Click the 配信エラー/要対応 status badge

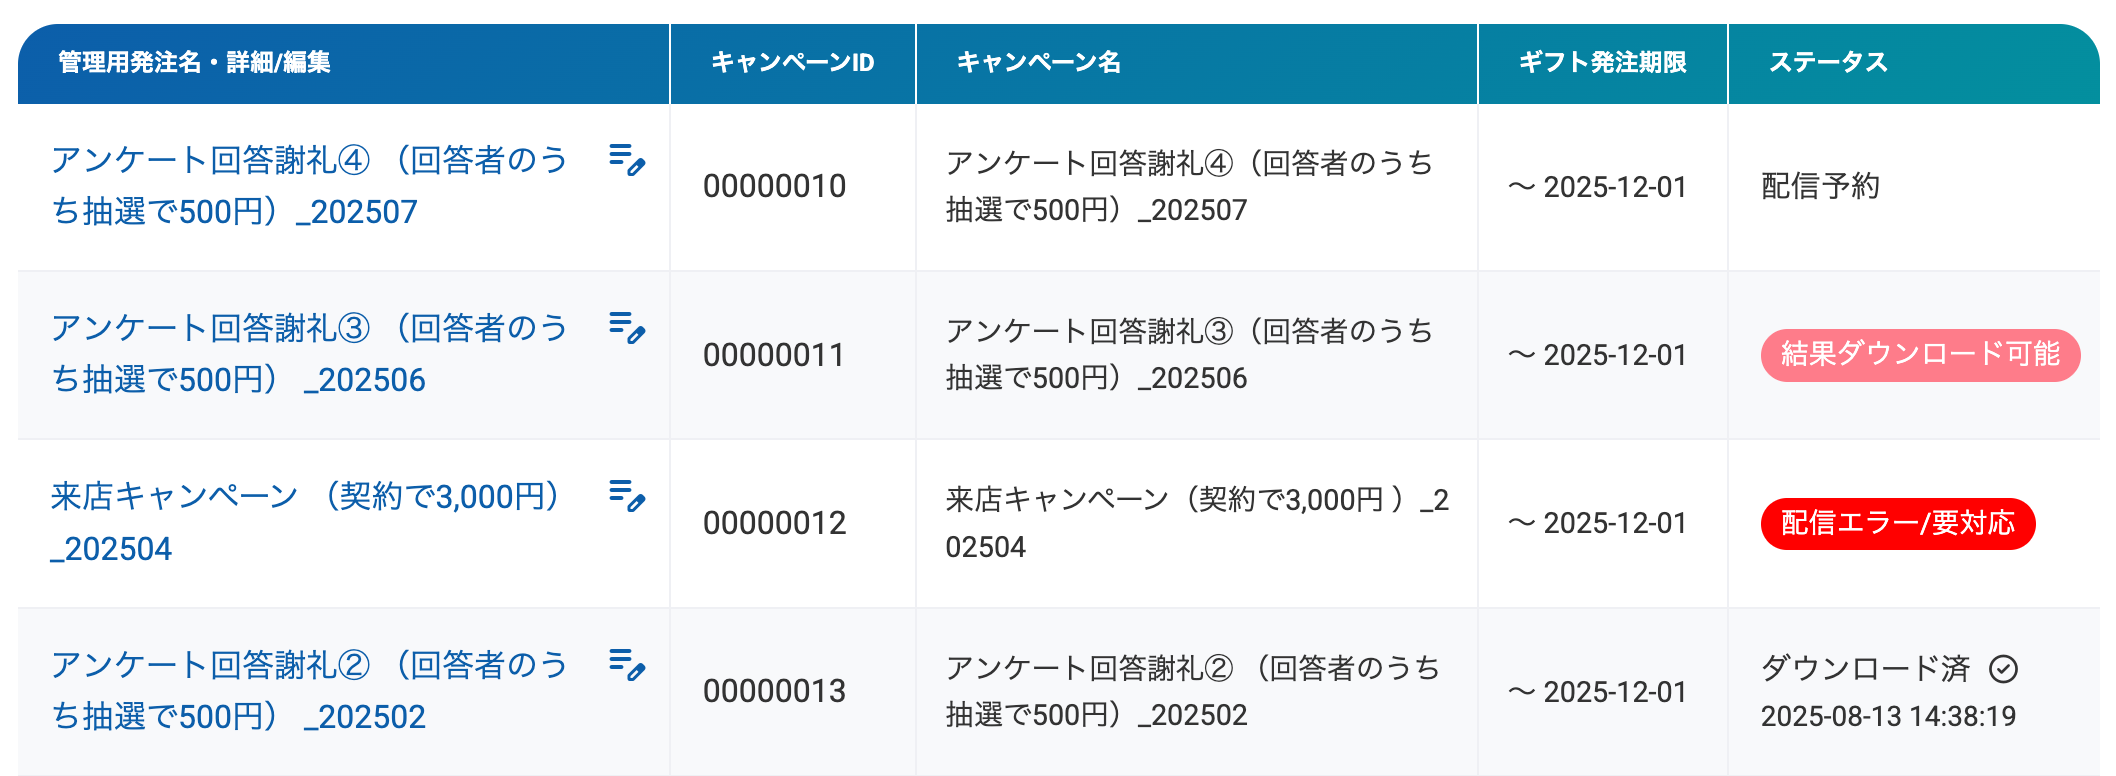[1898, 523]
